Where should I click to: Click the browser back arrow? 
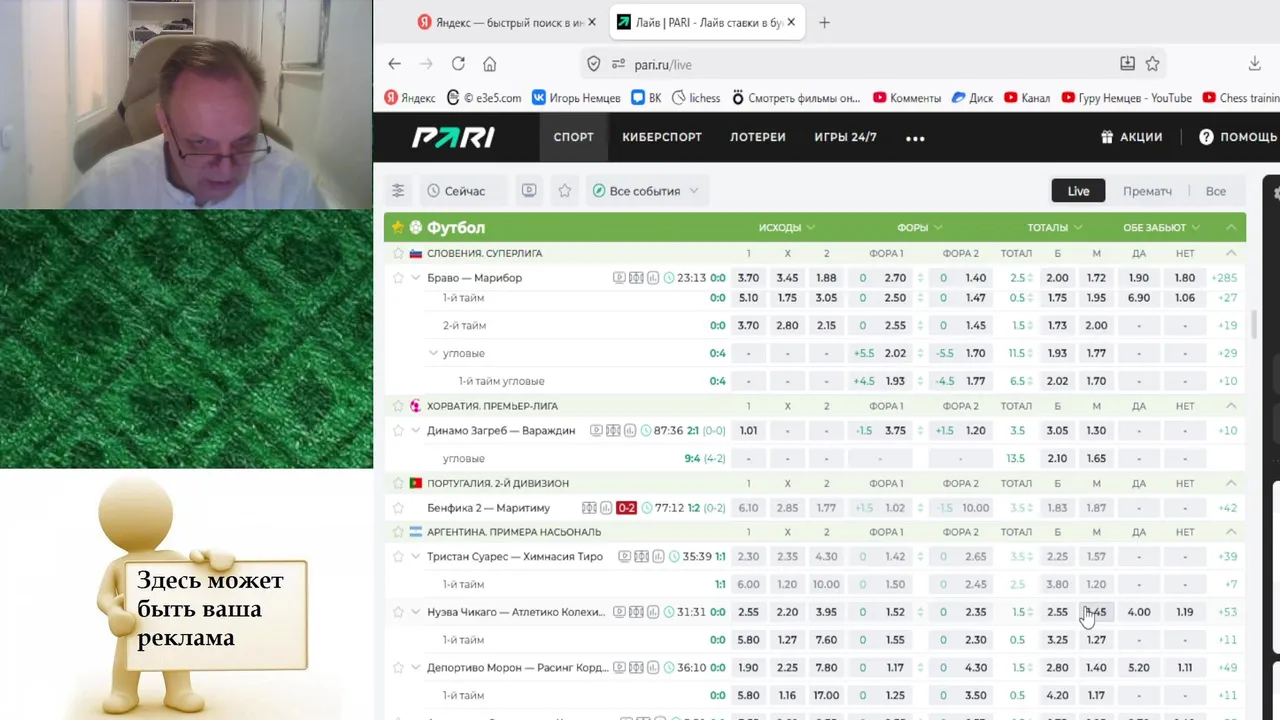394,64
